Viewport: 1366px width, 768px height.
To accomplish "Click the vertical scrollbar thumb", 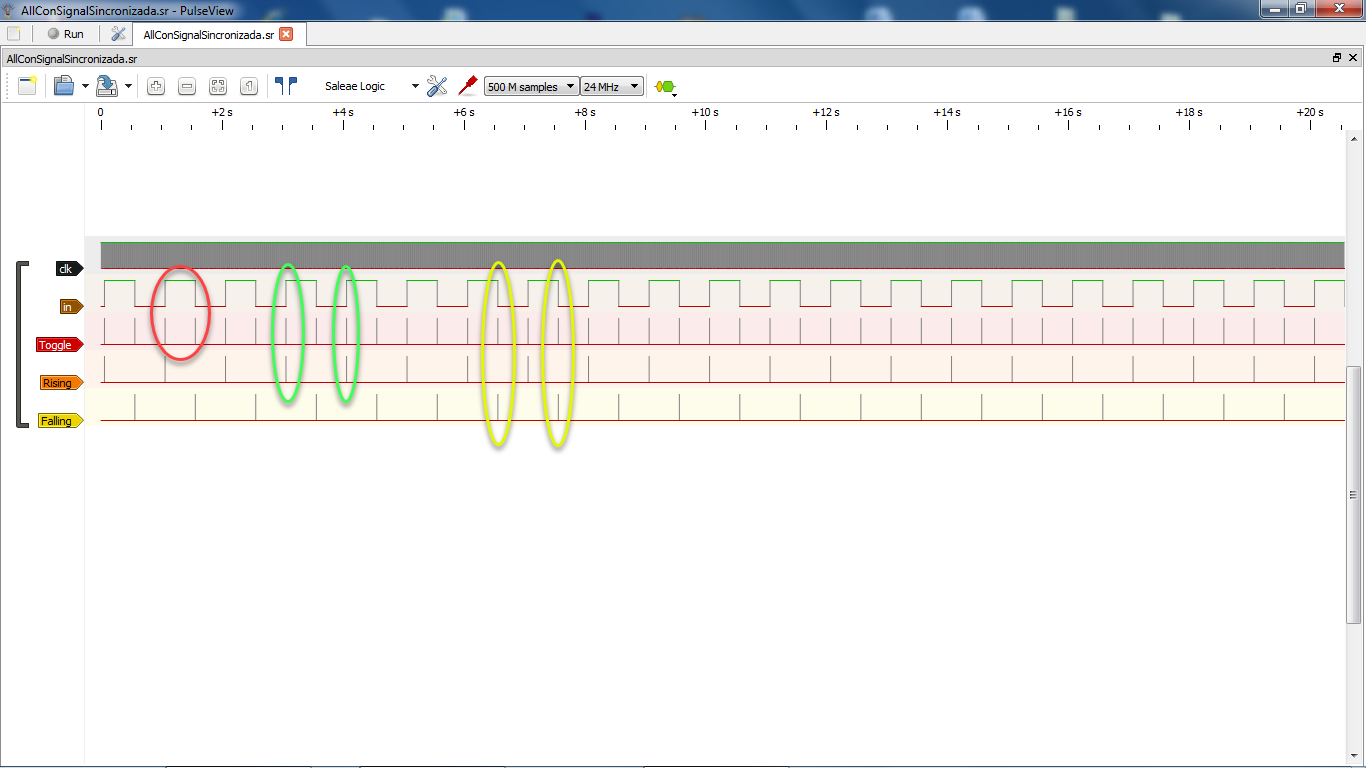I will tap(1353, 495).
